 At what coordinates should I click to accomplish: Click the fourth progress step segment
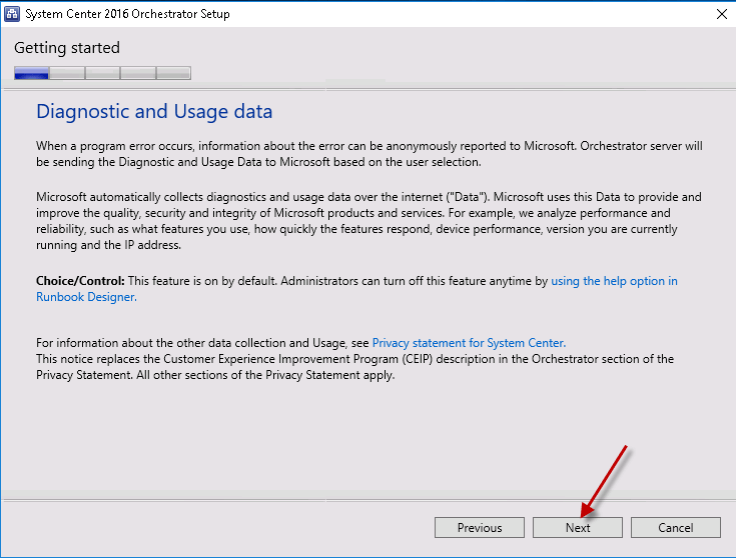[x=137, y=72]
